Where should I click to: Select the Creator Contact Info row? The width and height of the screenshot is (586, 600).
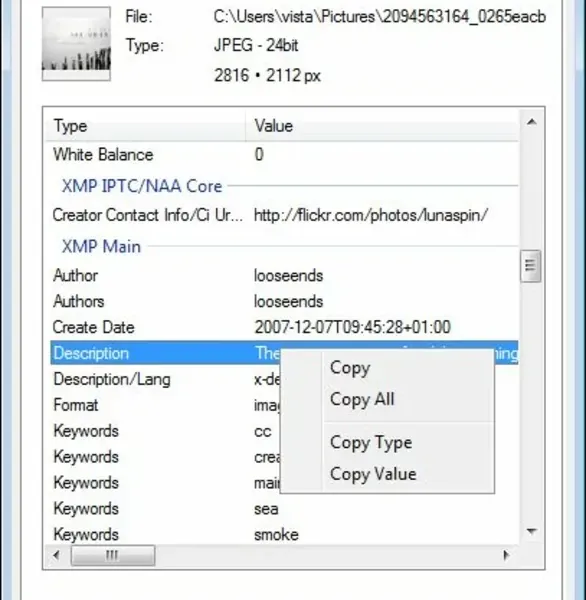(284, 215)
